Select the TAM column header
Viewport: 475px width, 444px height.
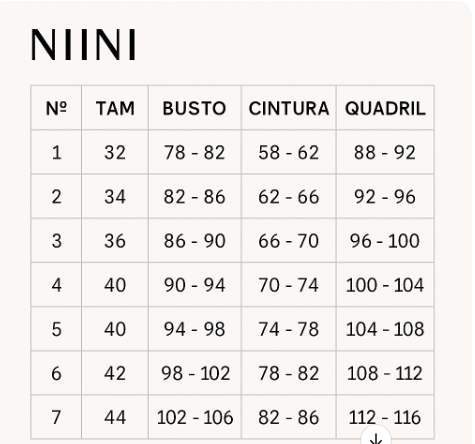[x=115, y=108]
